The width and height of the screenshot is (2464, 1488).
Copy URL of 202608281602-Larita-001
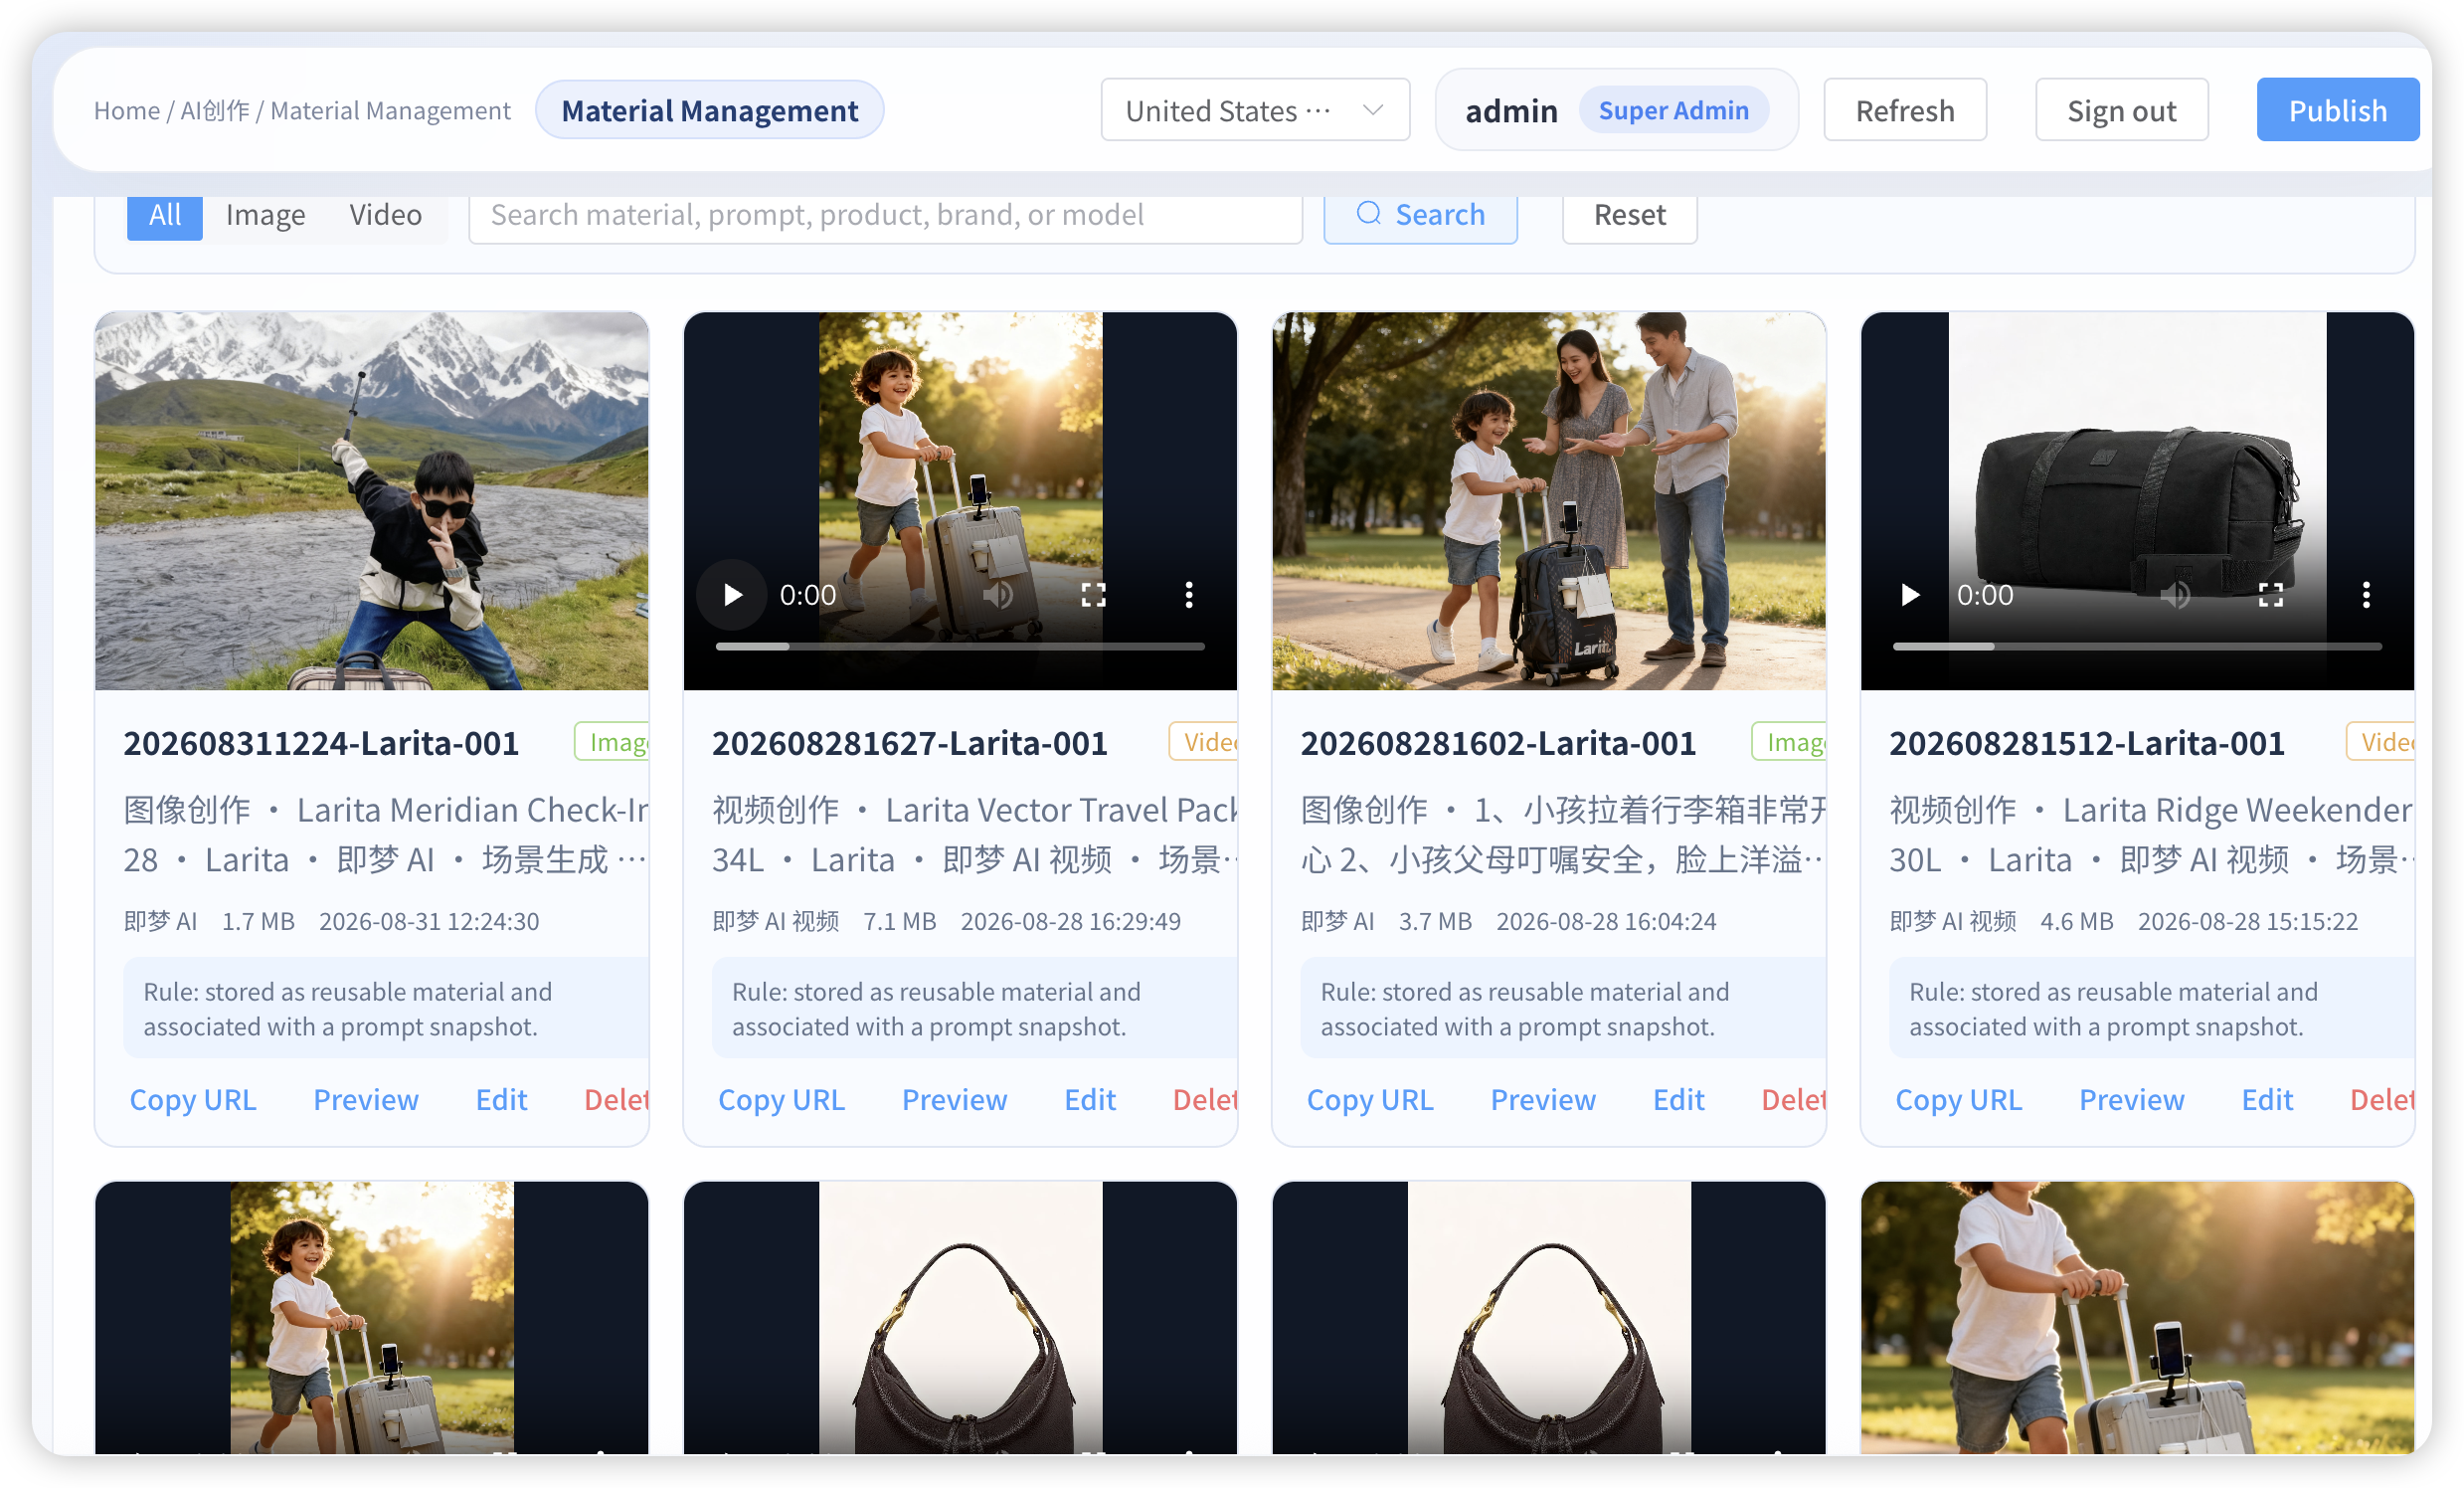1371,1099
